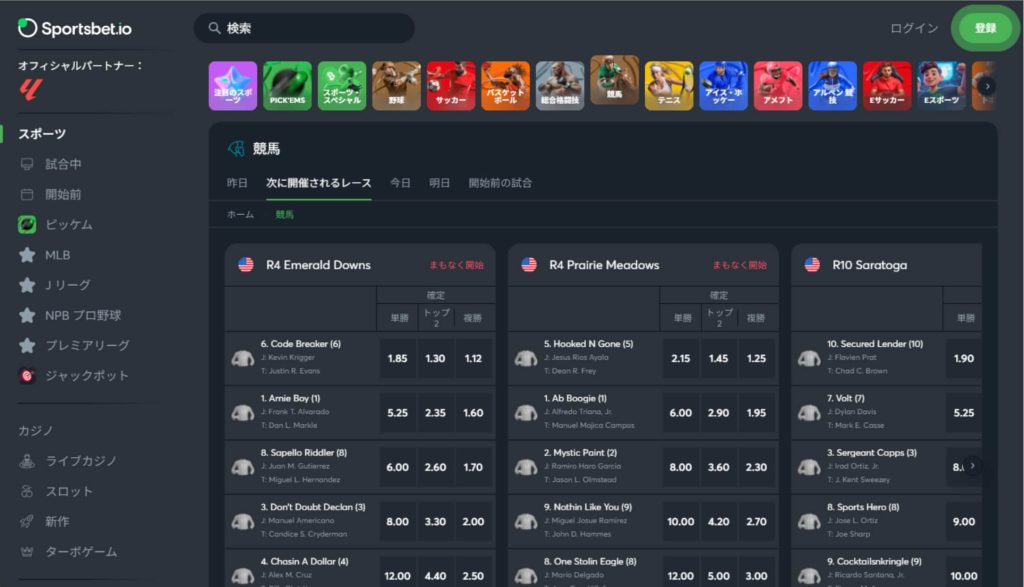1024x587 pixels.
Task: Select the テニス sport tile
Action: [x=669, y=86]
